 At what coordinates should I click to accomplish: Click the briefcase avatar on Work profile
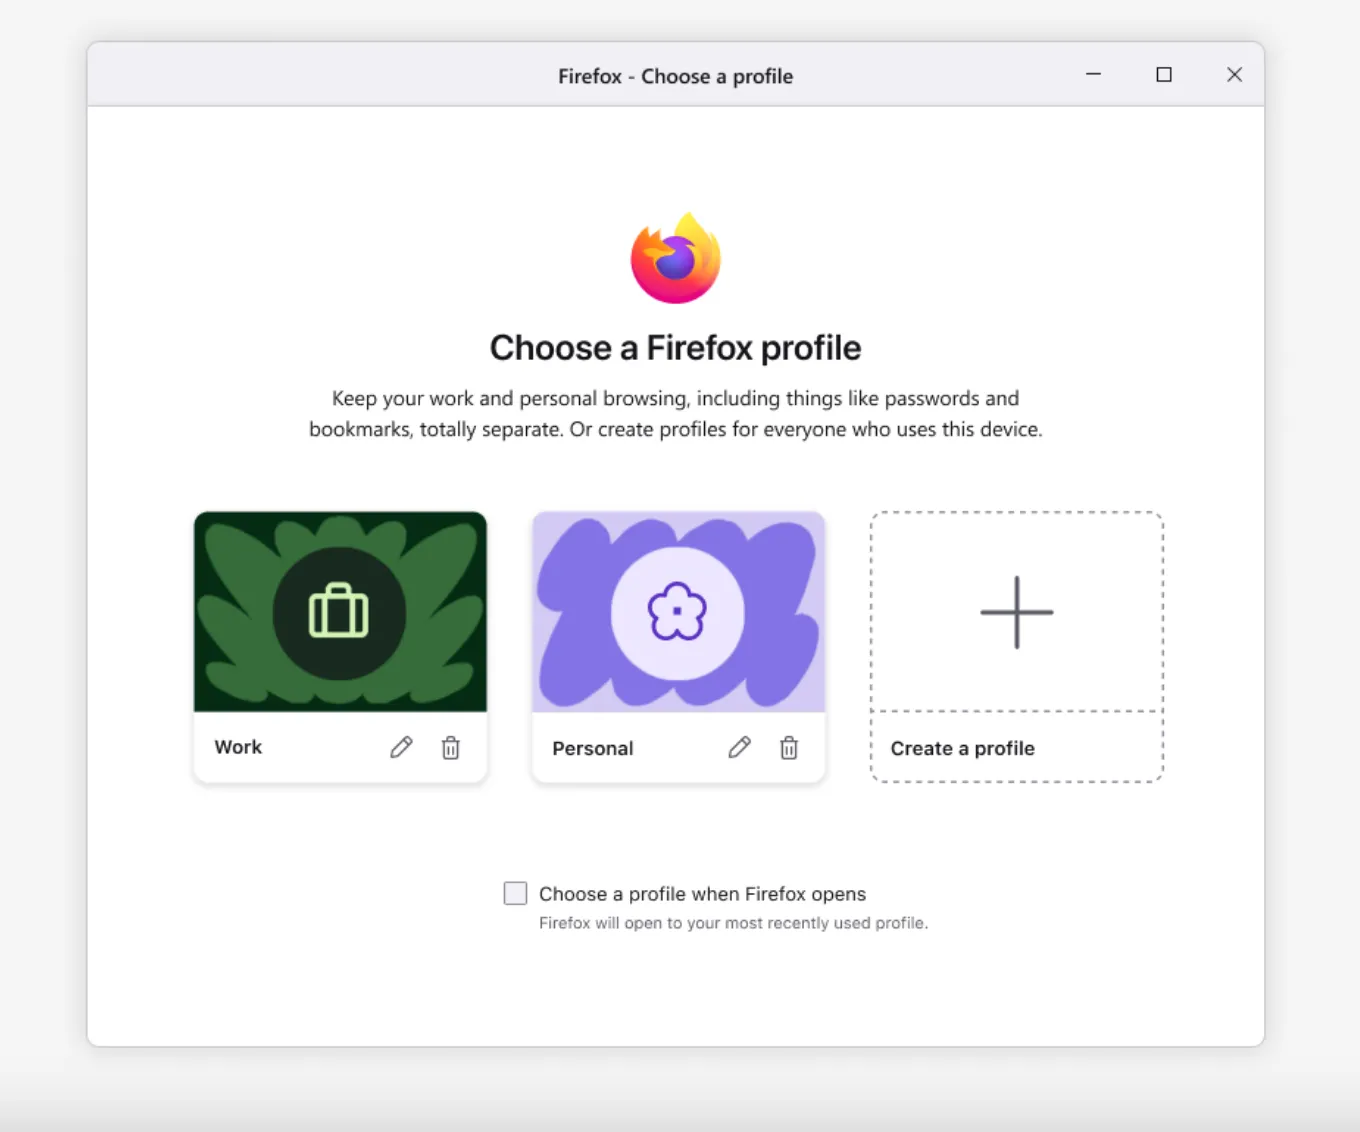[340, 612]
